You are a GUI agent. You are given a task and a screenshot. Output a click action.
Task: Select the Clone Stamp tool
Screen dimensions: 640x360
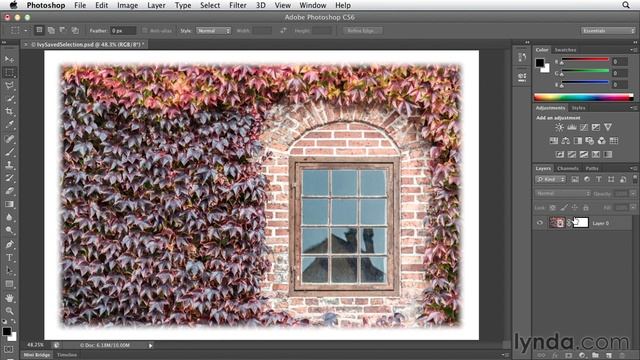[x=9, y=165]
